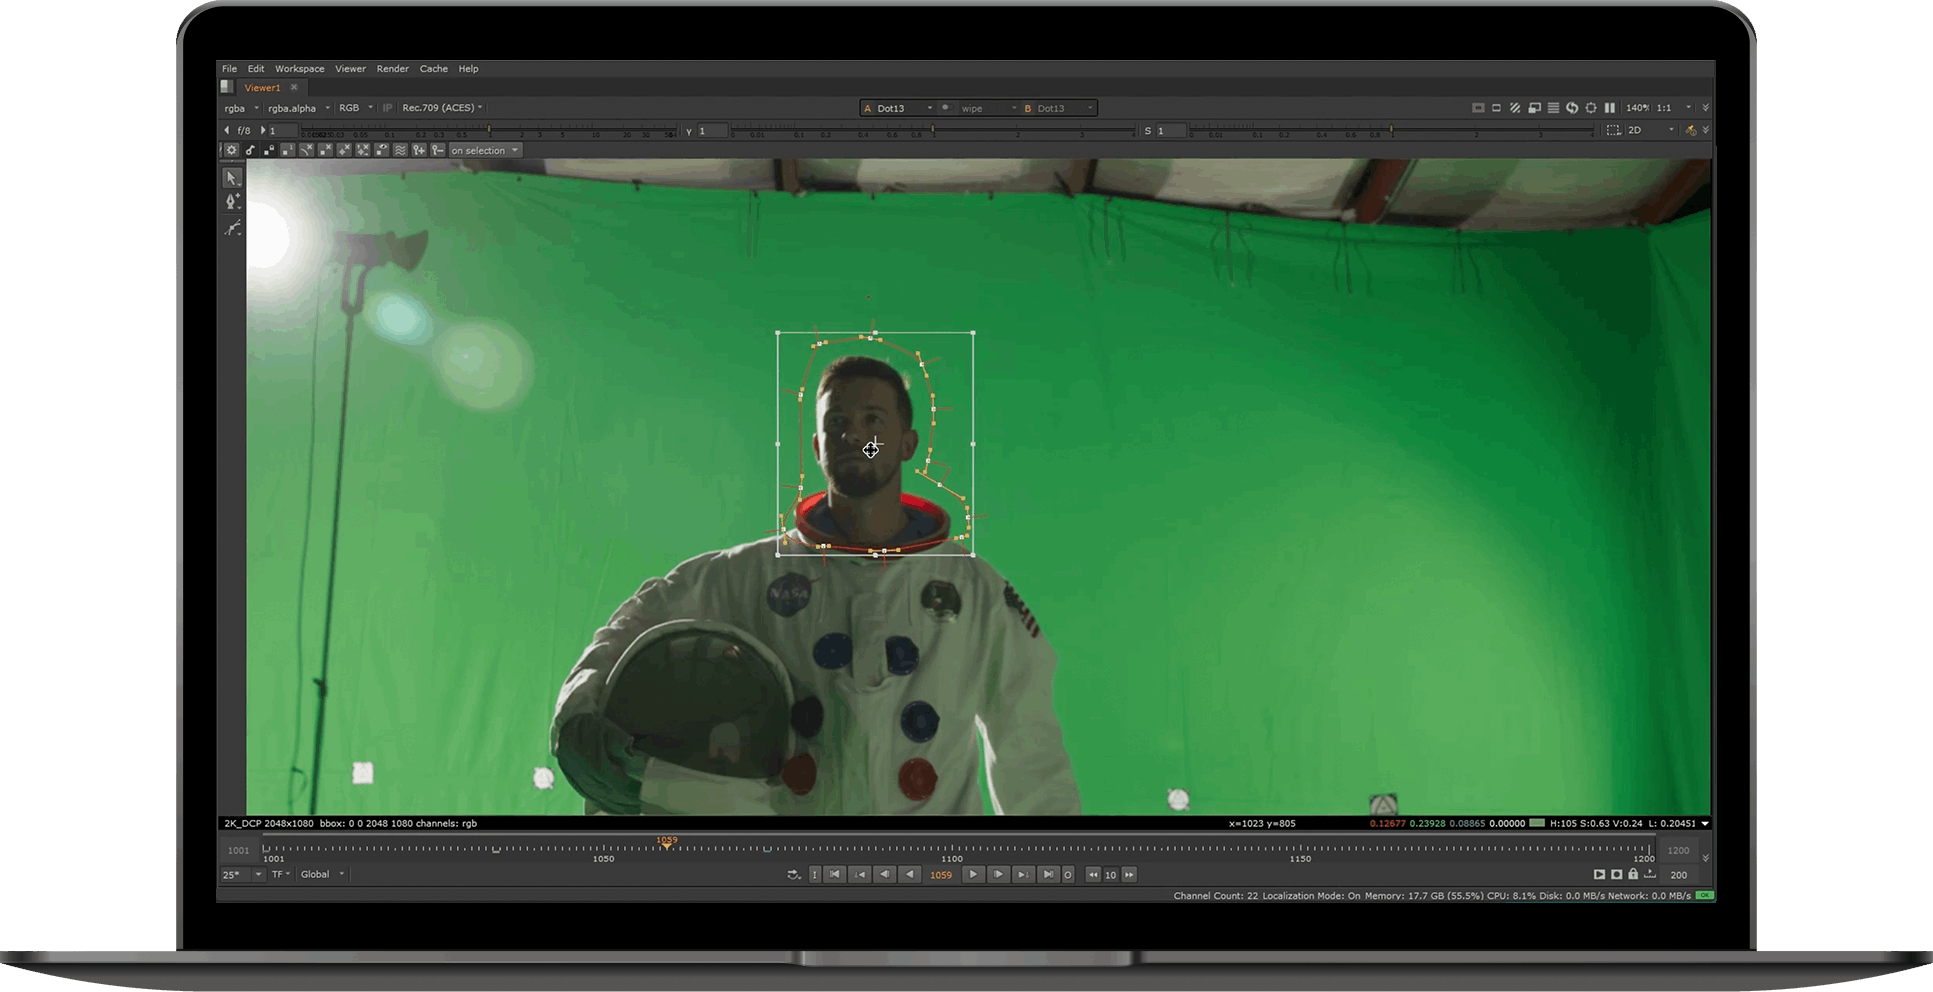Click the roto settings gear icon
This screenshot has width=1933, height=992.
[x=231, y=151]
